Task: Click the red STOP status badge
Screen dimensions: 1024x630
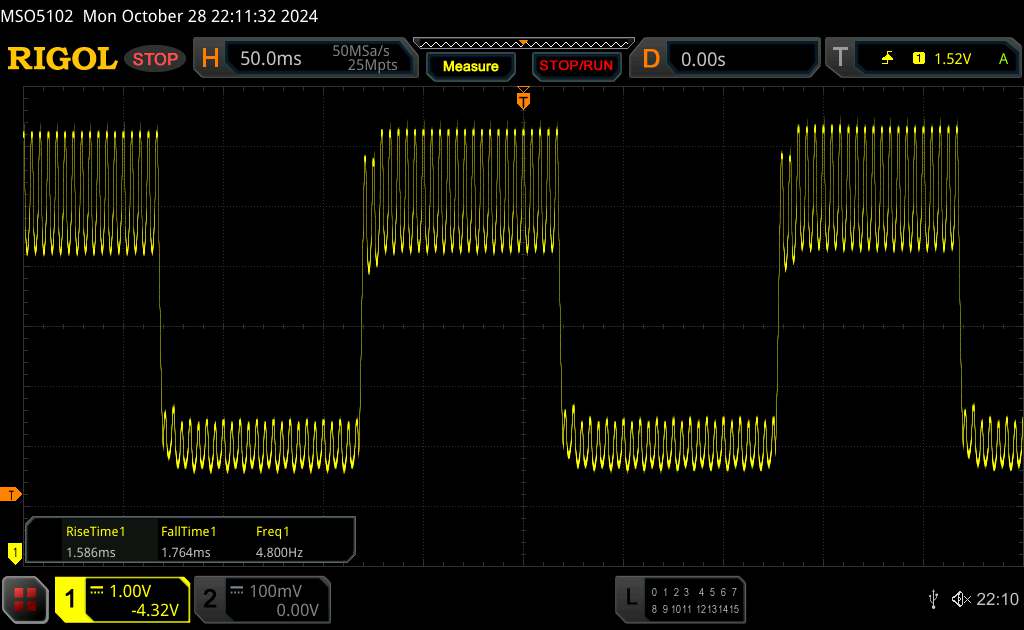Action: click(x=156, y=59)
